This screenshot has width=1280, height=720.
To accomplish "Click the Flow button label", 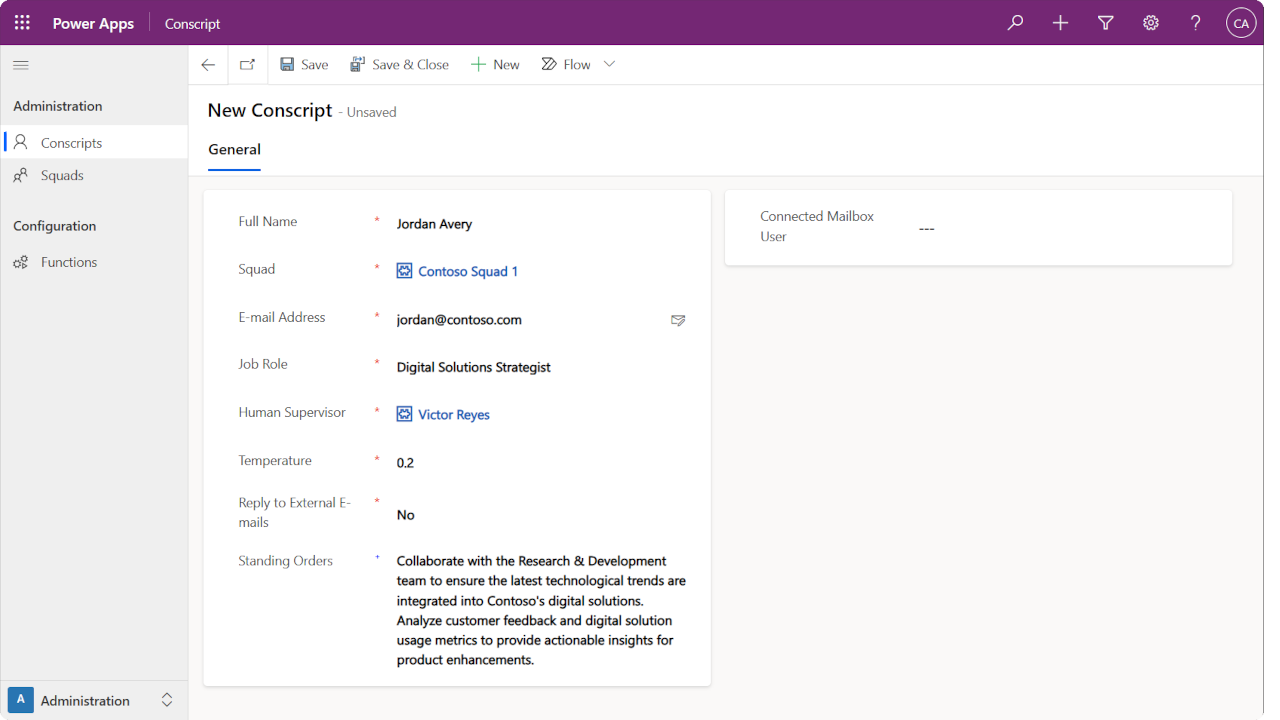I will click(x=577, y=65).
